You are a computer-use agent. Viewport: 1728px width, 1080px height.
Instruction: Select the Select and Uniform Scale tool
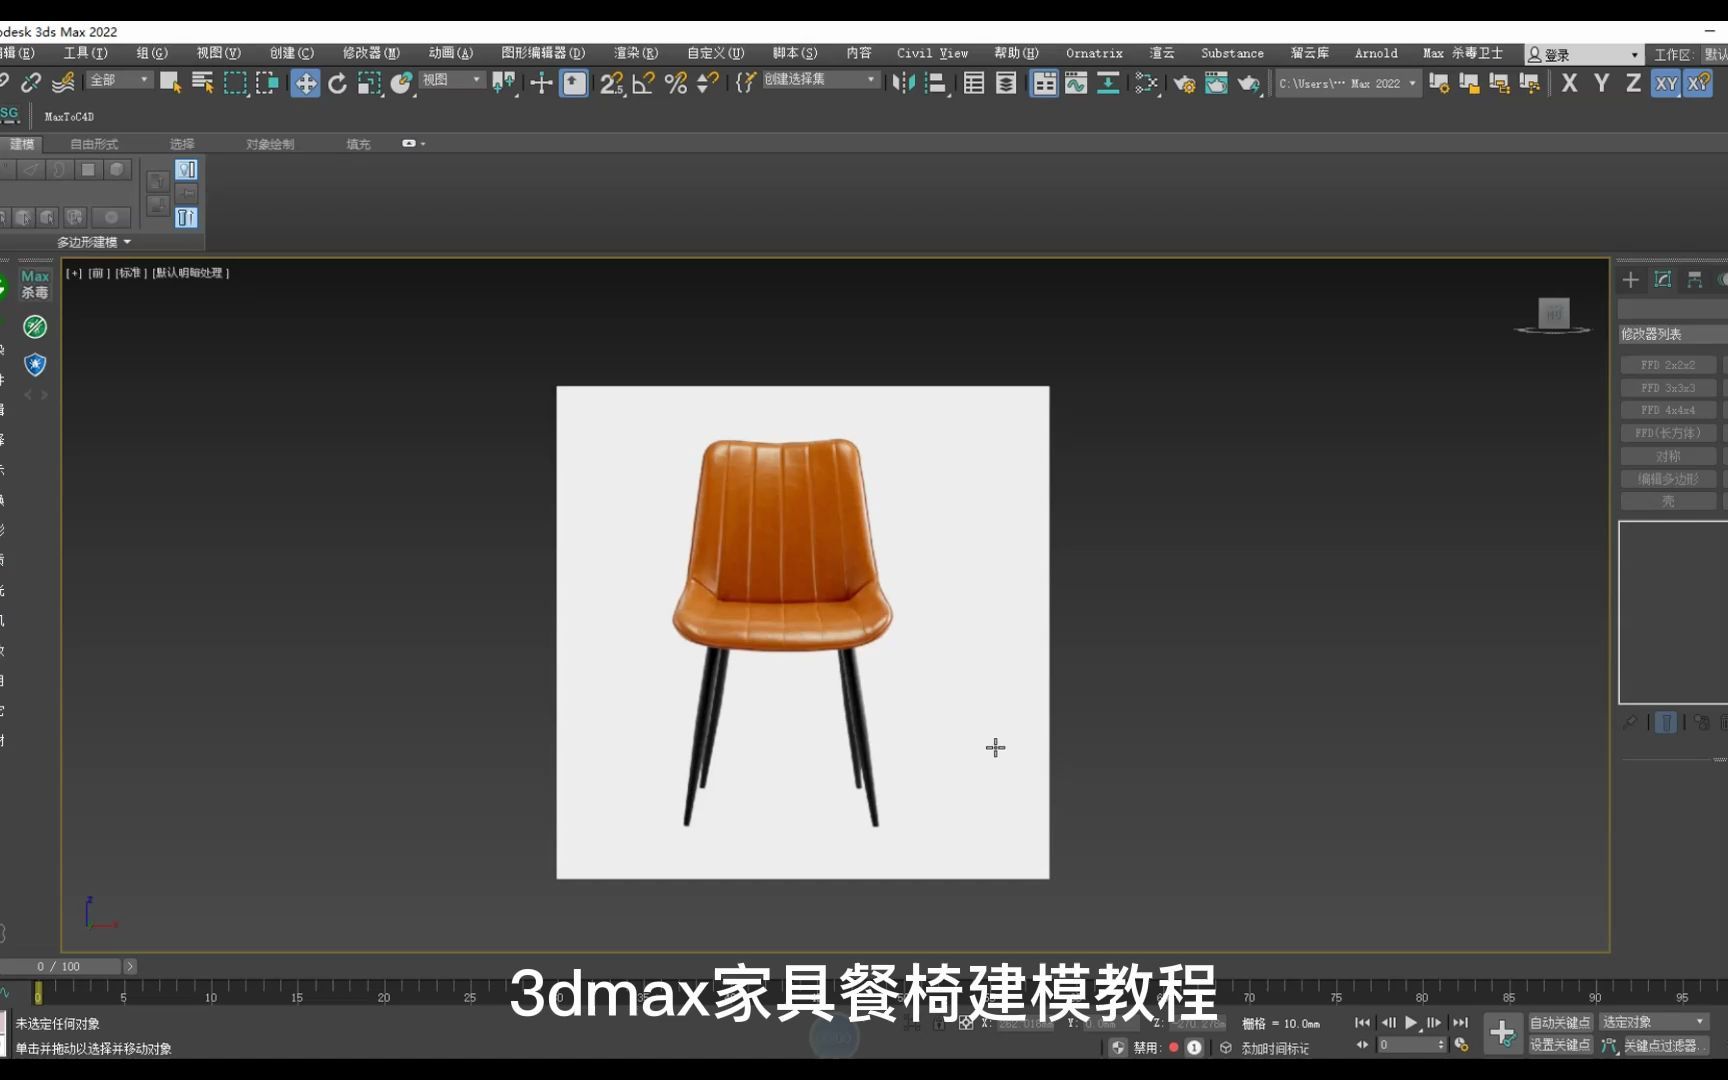click(x=370, y=84)
